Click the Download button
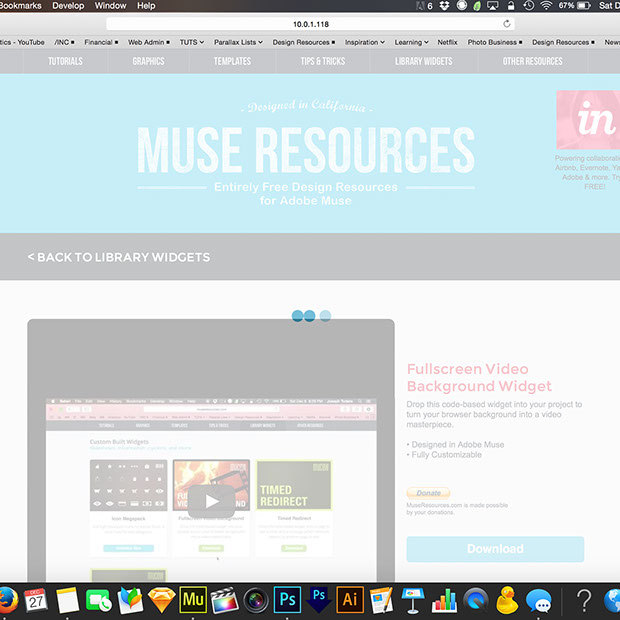620x620 pixels. click(x=495, y=549)
